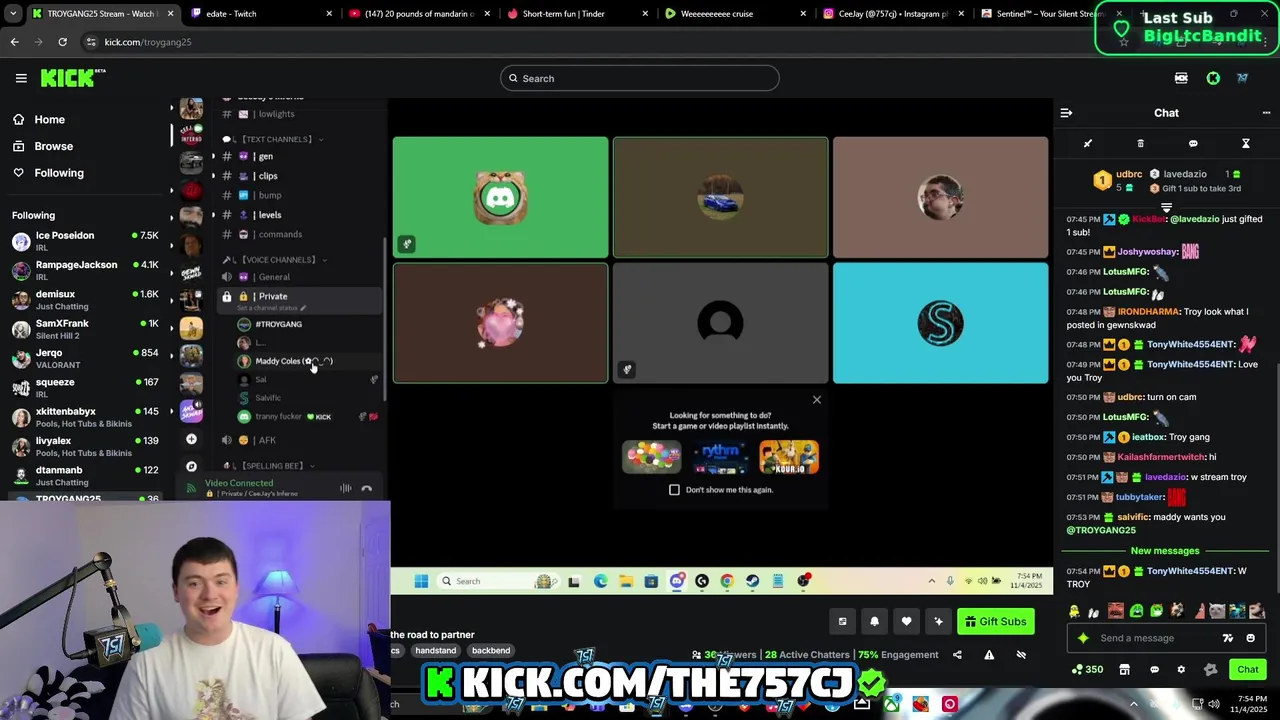Click the handstand stream tag

(435, 651)
